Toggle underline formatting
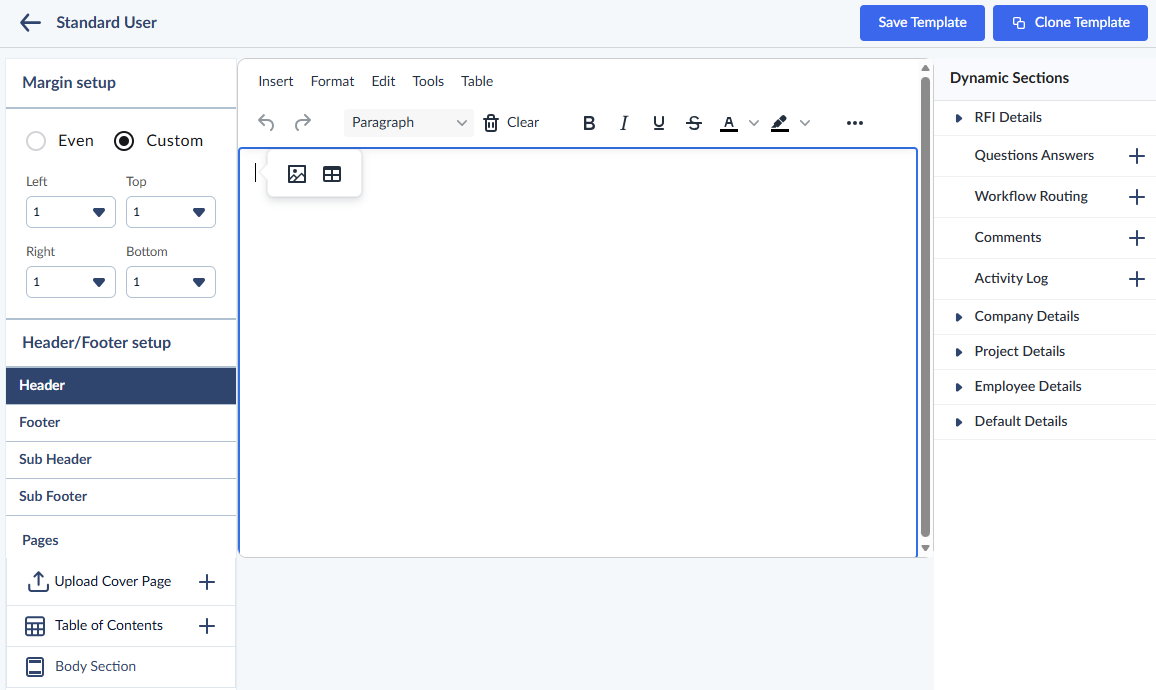The width and height of the screenshot is (1156, 690). click(x=659, y=123)
